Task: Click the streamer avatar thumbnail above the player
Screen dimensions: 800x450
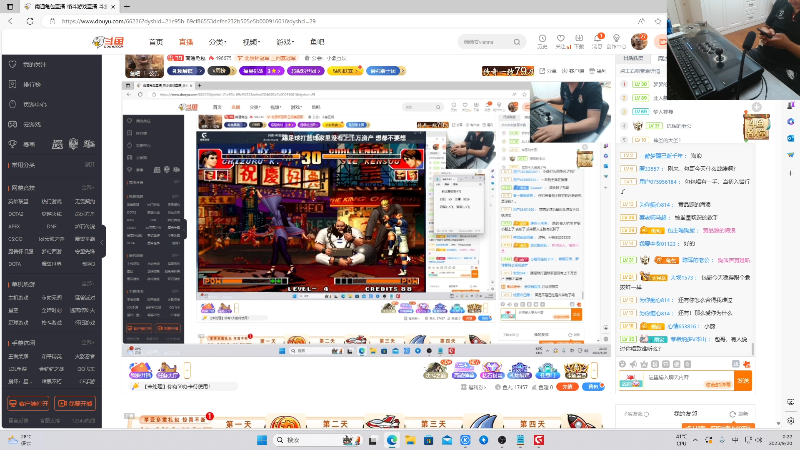Action: [144, 66]
